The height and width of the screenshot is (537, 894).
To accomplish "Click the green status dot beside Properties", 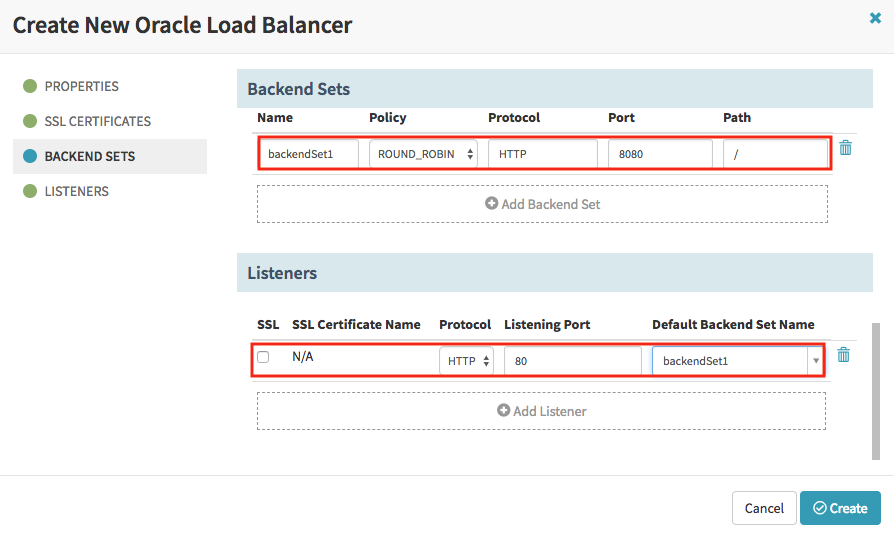I will [x=30, y=86].
